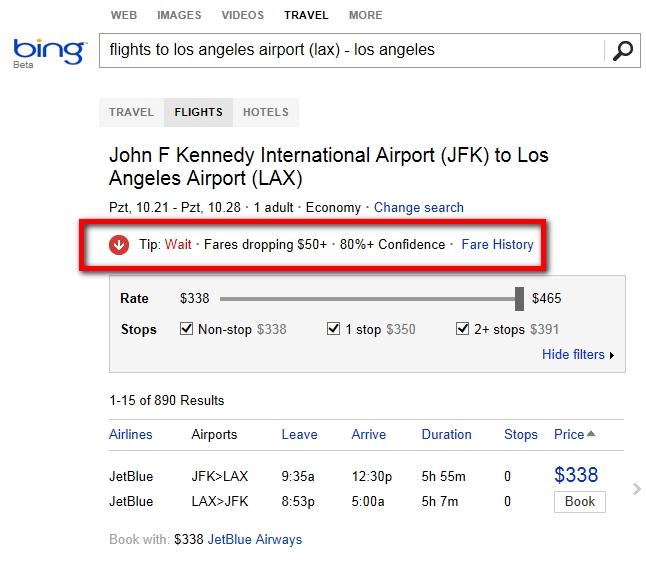Screen dimensions: 646x563
Task: Open the Travel tab
Action: pyautogui.click(x=131, y=112)
